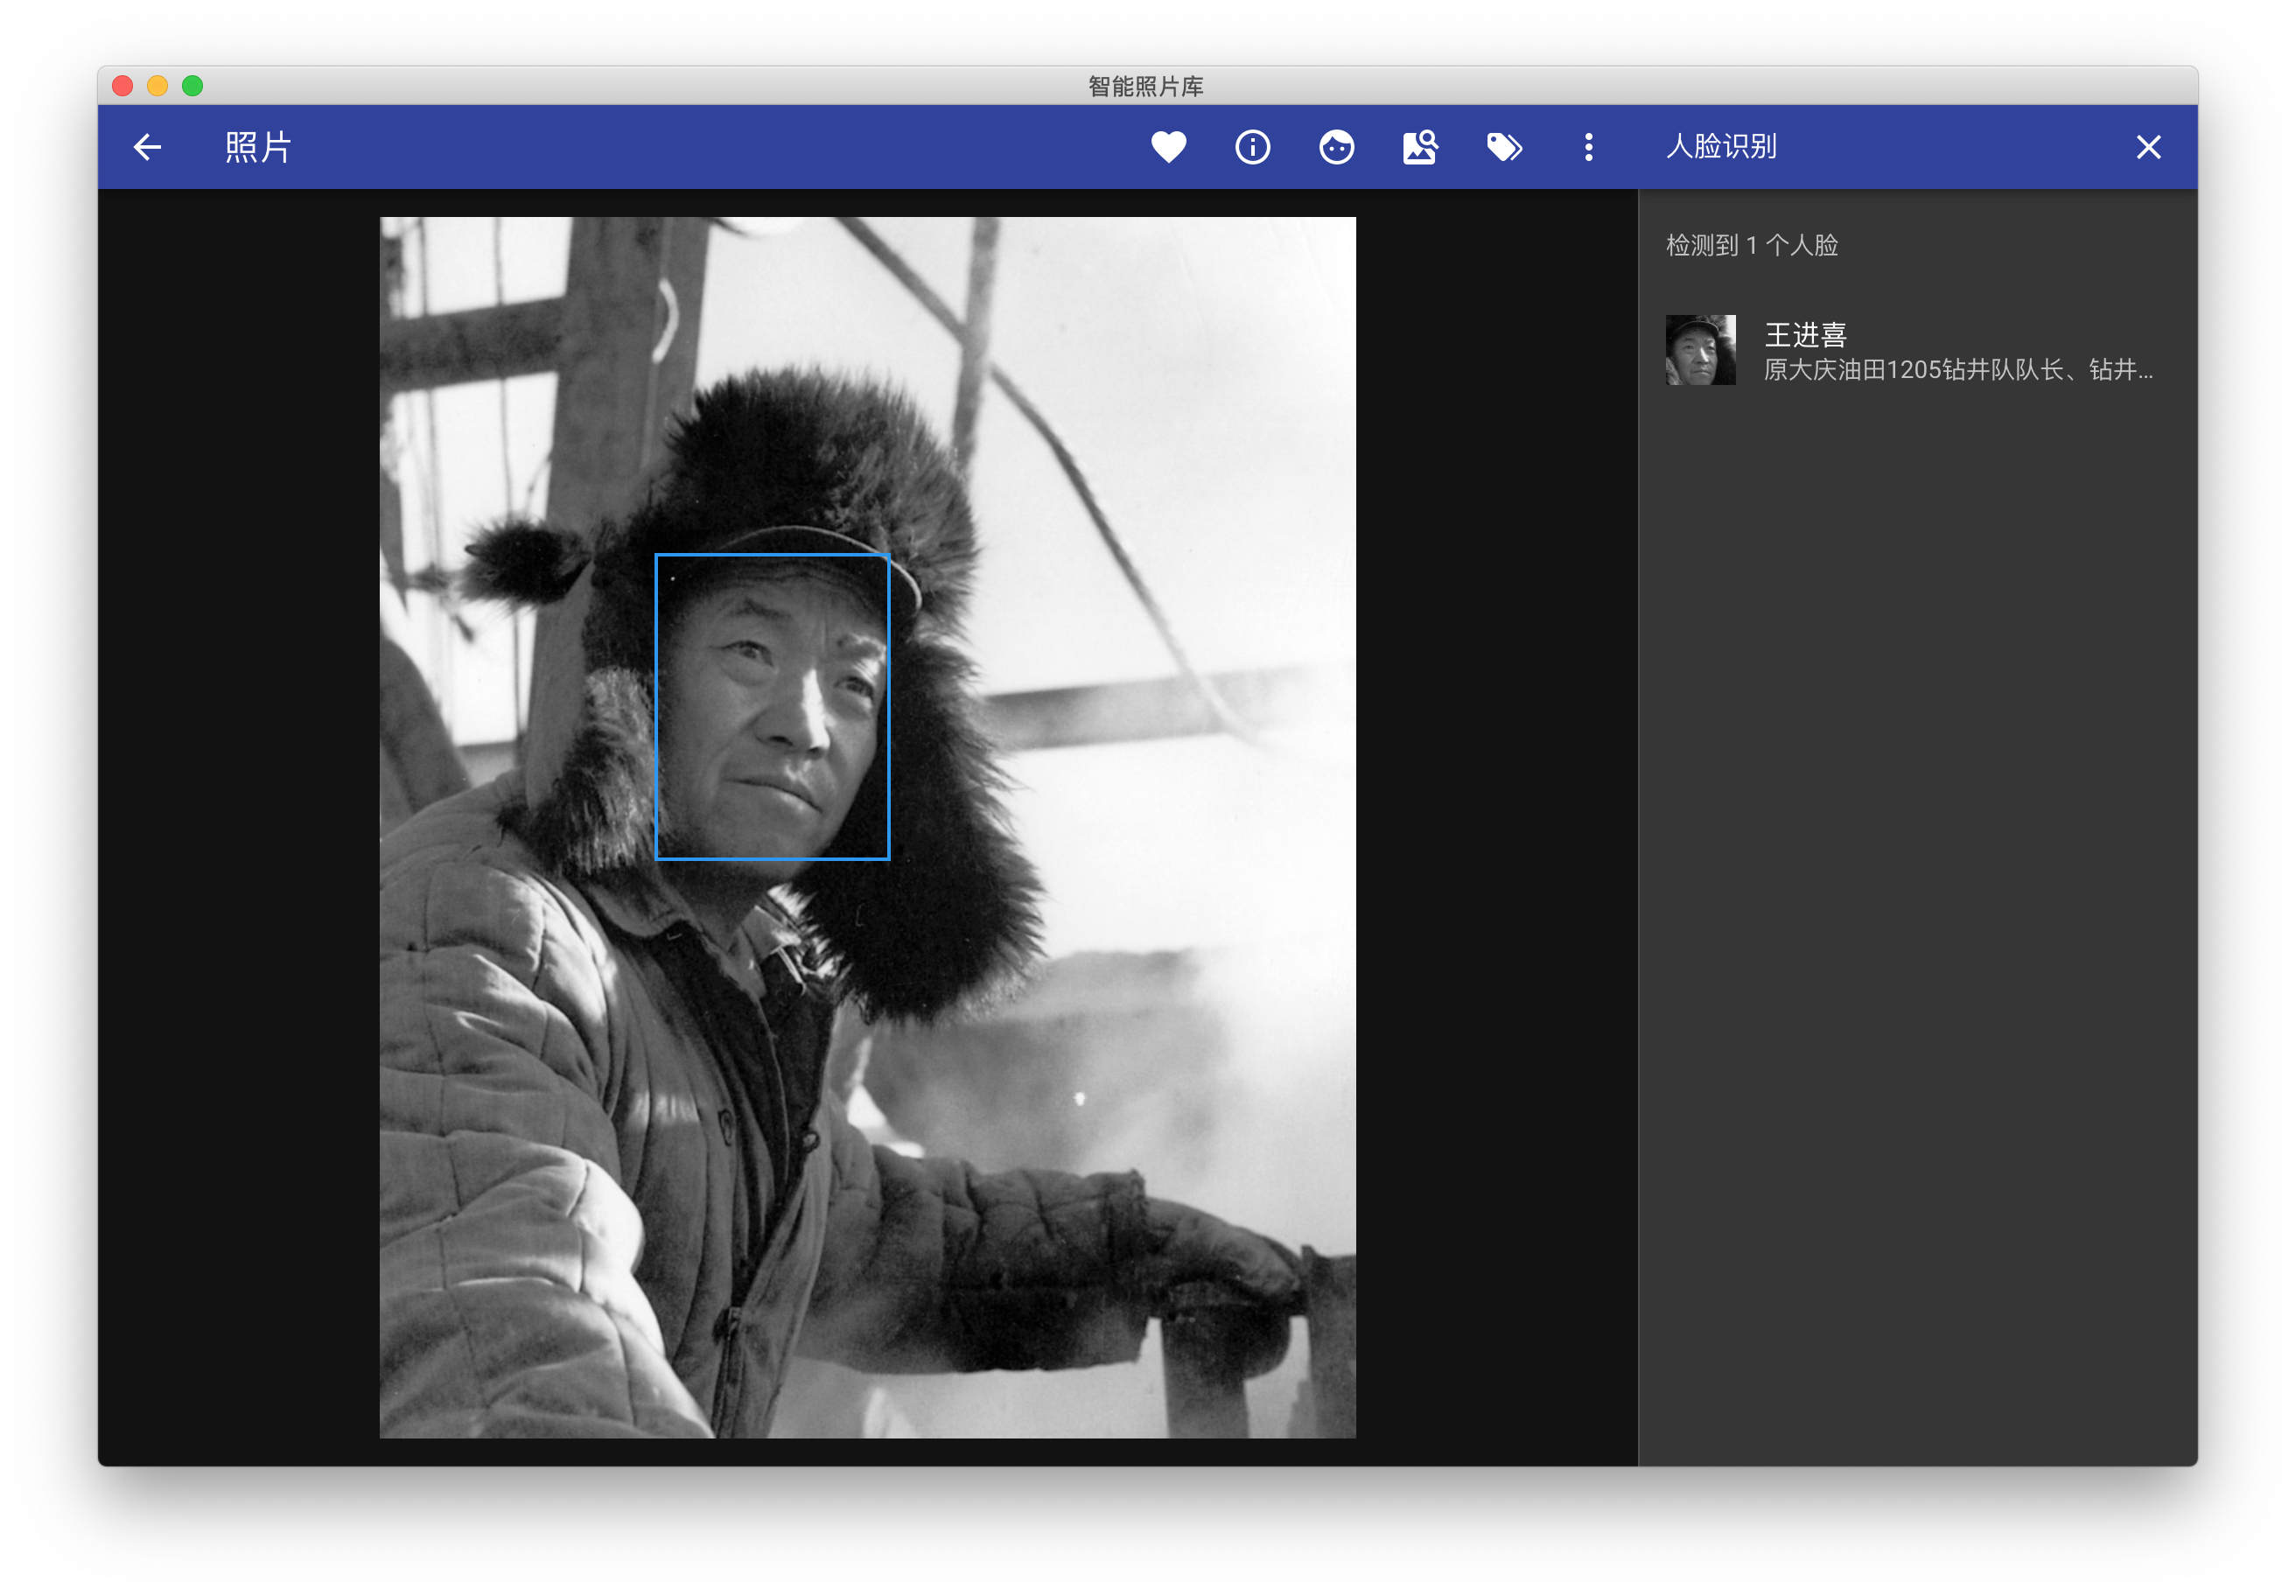Viewport: 2296px width, 1596px height.
Task: Expand the truncated description under the name
Action: tap(1957, 370)
